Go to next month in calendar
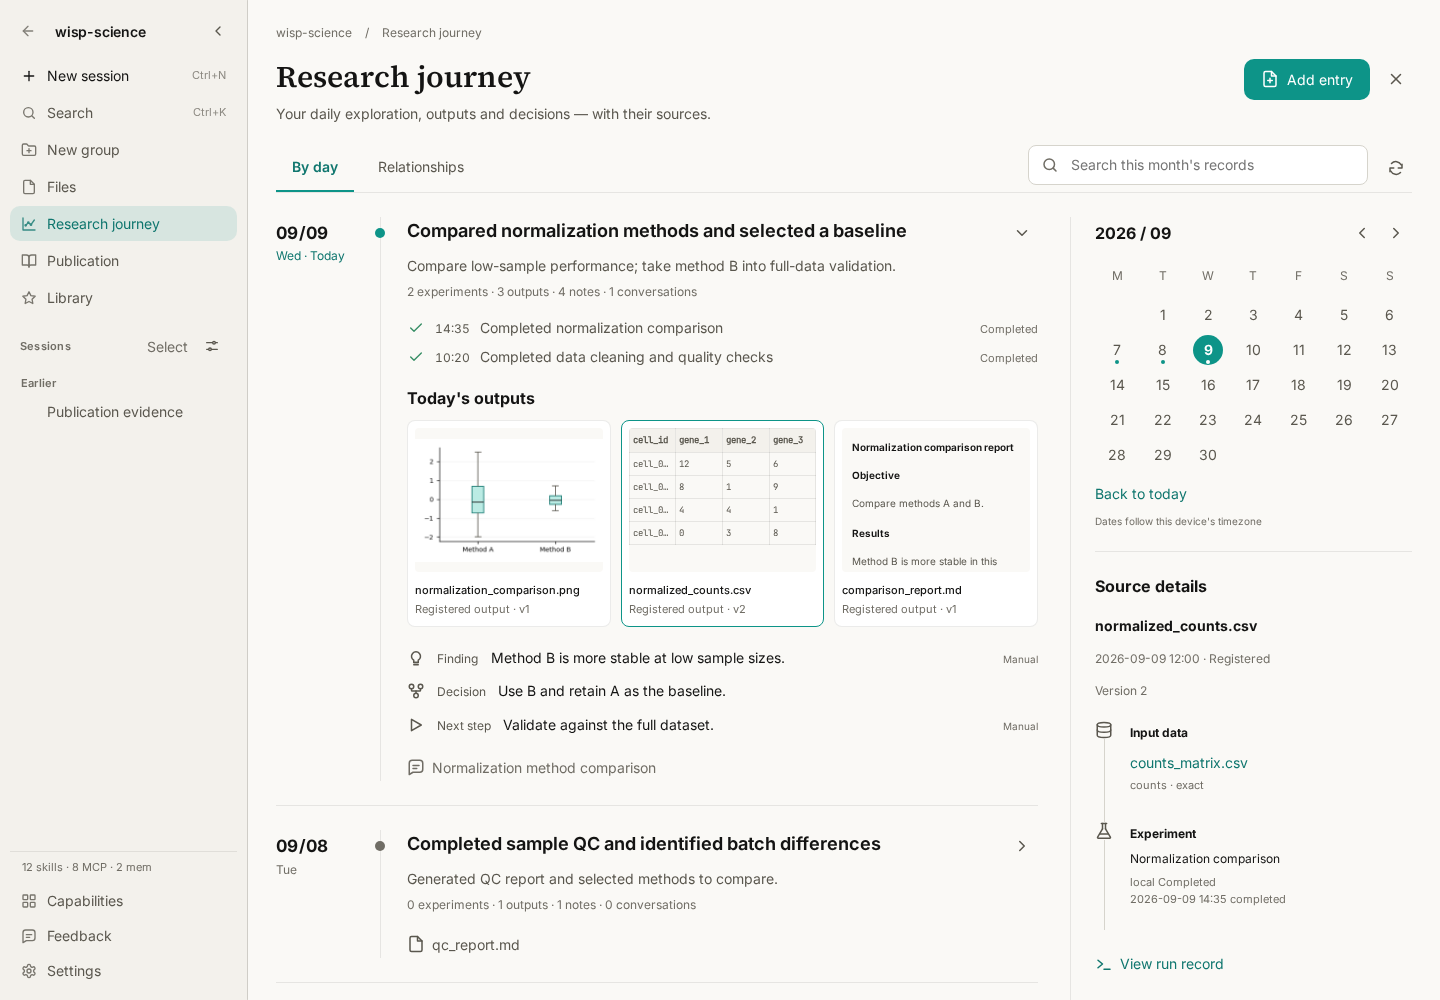1440x1000 pixels. tap(1396, 233)
